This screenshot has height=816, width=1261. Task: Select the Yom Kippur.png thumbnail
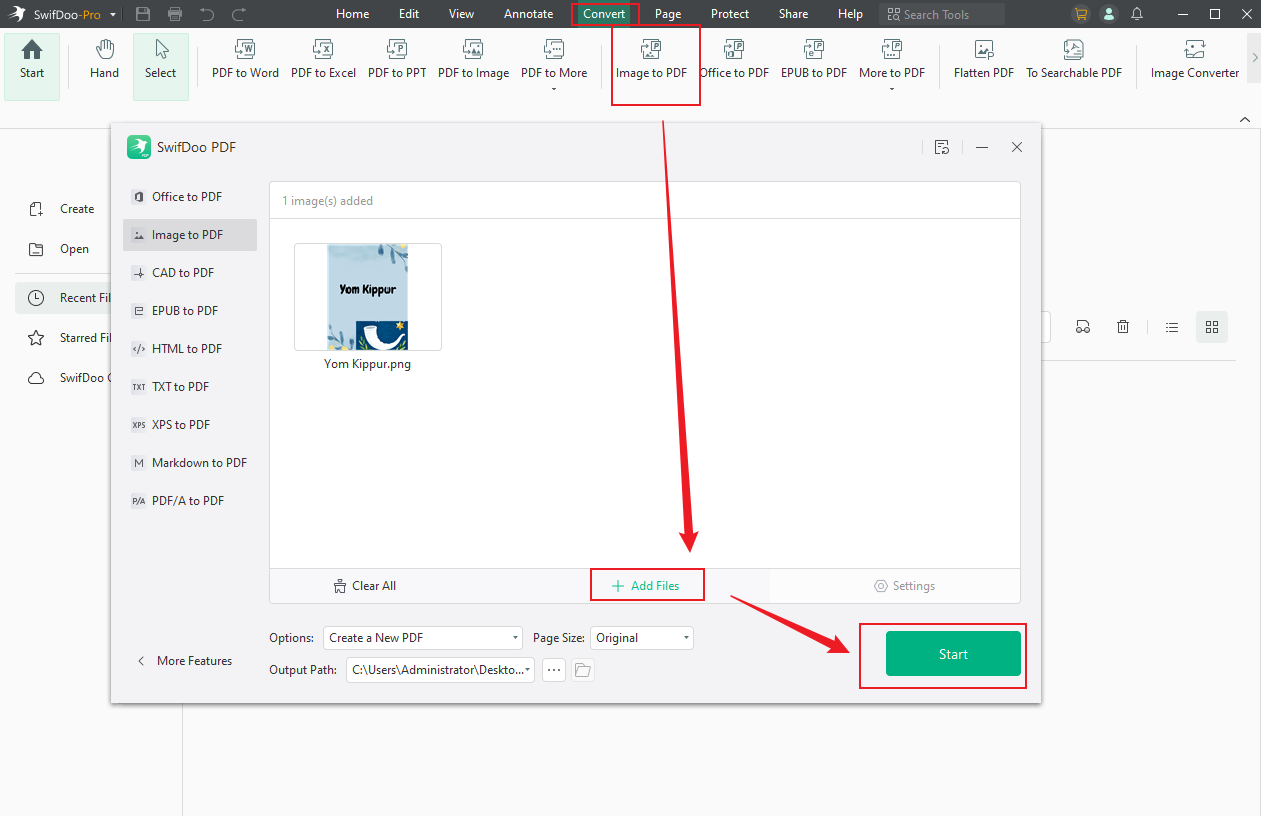point(367,296)
